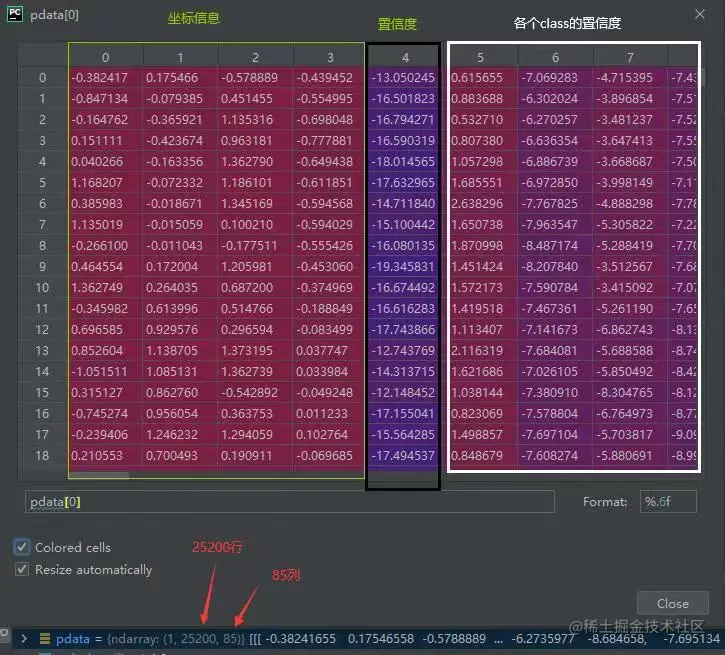Click cell with value 0.037747

point(329,350)
